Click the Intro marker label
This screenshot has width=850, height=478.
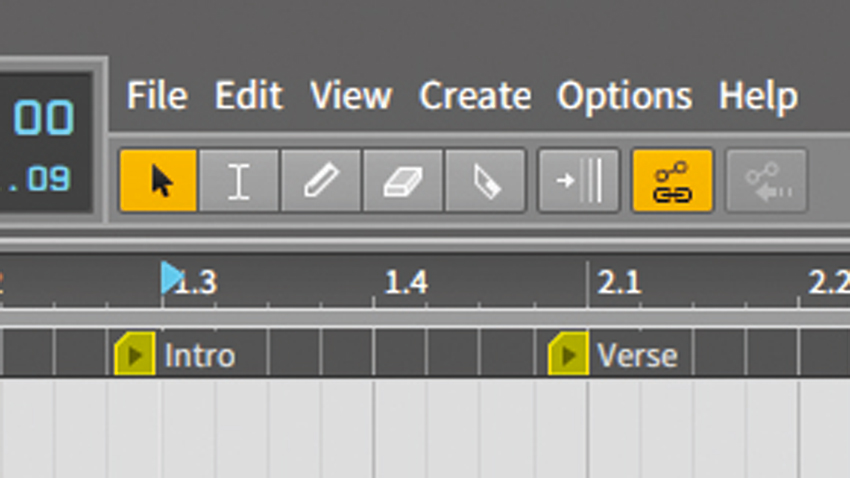pos(199,356)
